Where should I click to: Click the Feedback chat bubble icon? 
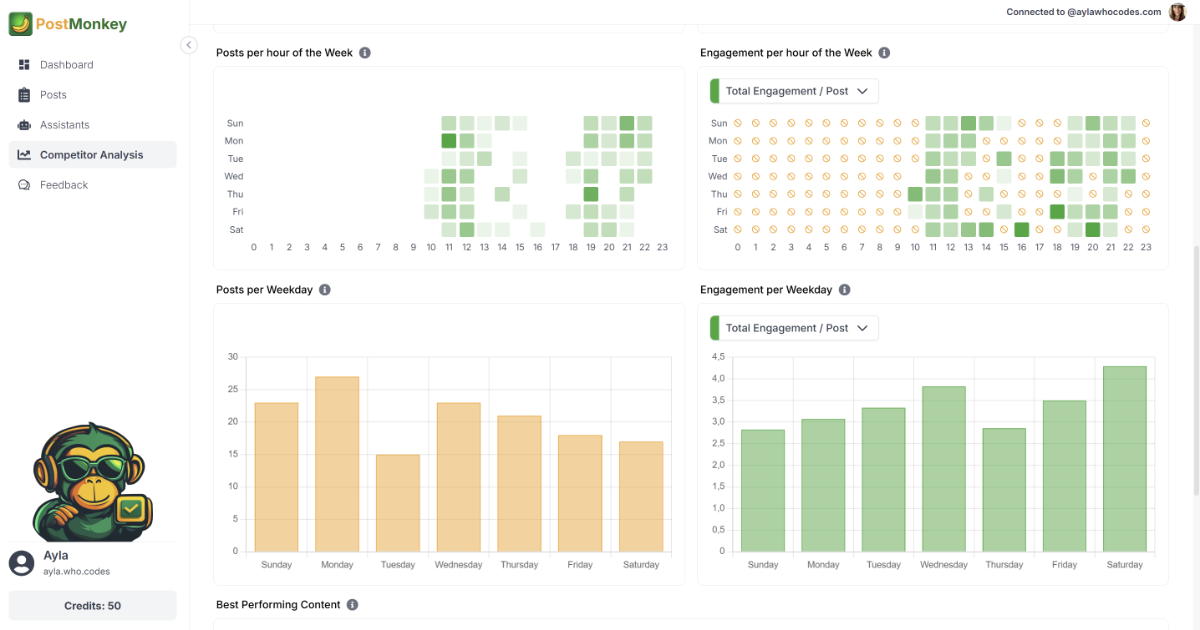pyautogui.click(x=24, y=185)
